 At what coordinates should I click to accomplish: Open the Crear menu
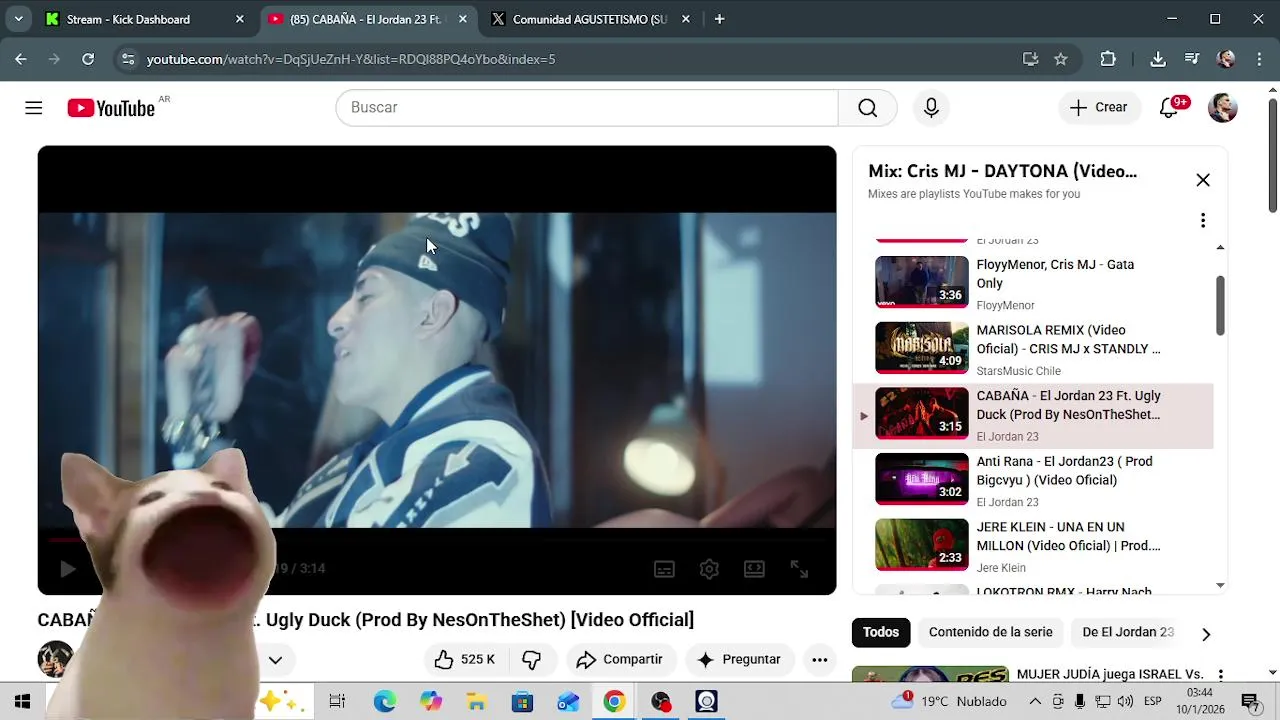tap(1099, 108)
